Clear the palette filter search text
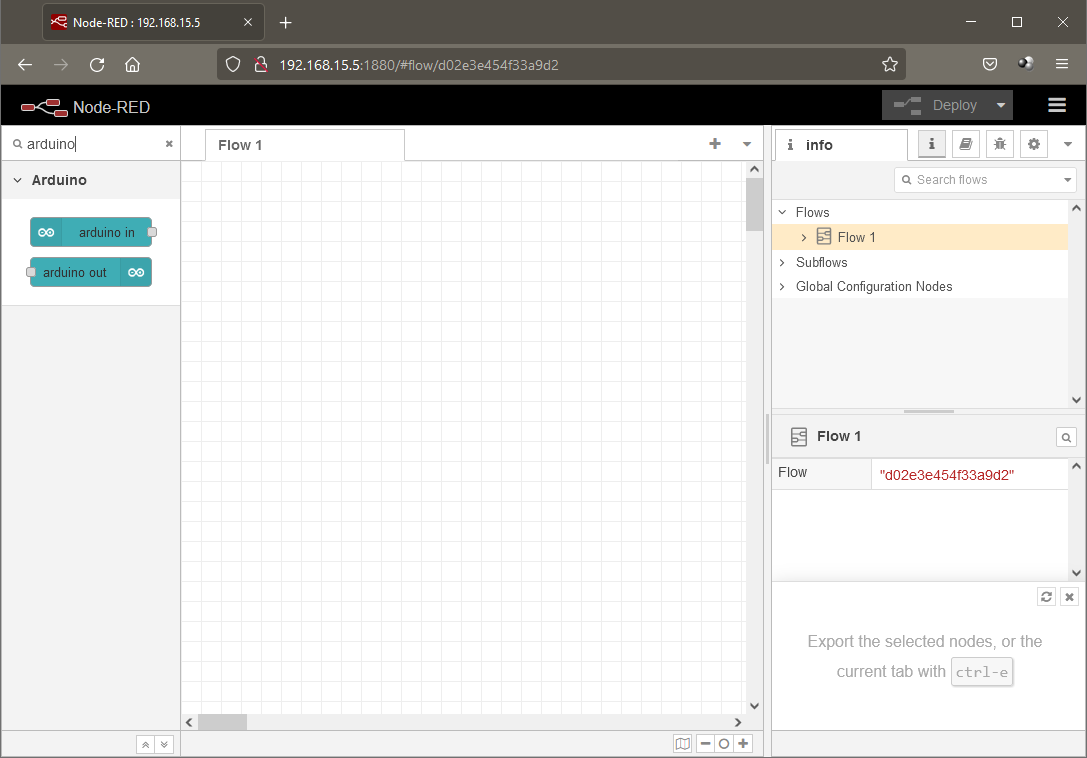Screen dimensions: 1087x758 pos(168,144)
